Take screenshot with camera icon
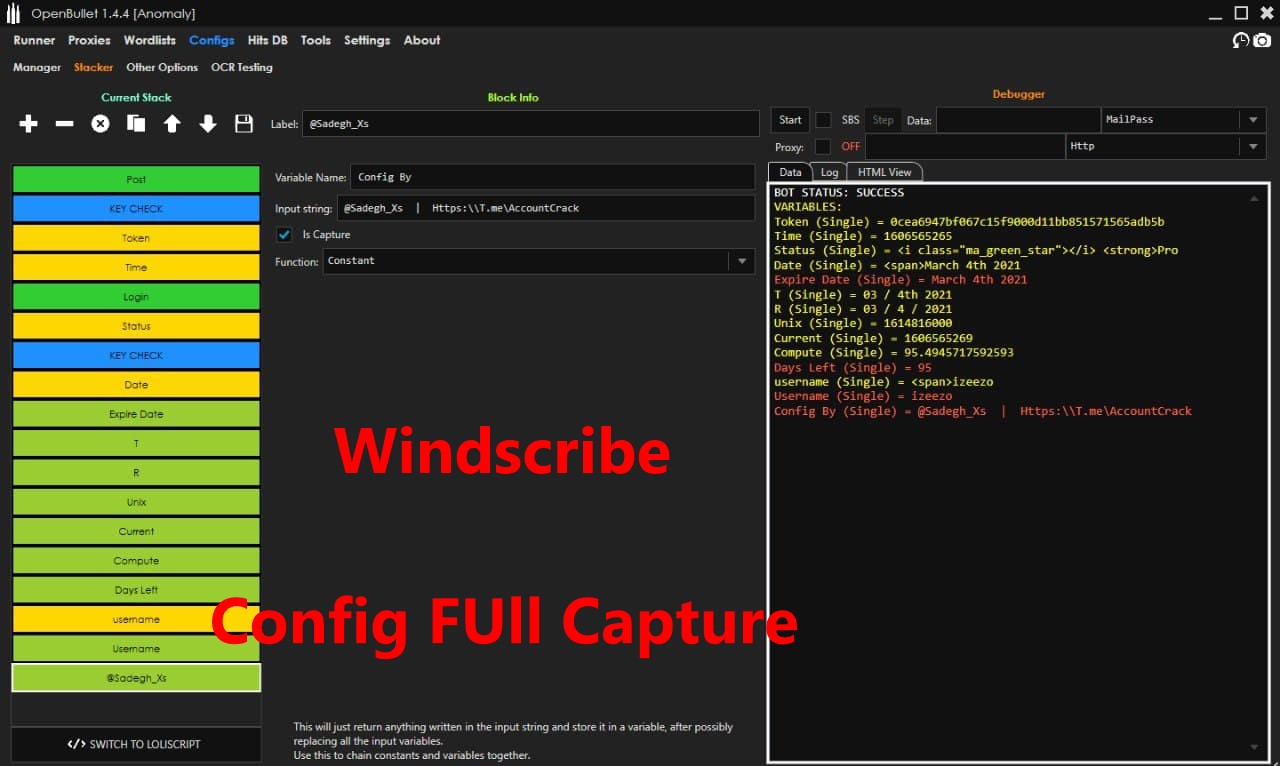 [1262, 41]
